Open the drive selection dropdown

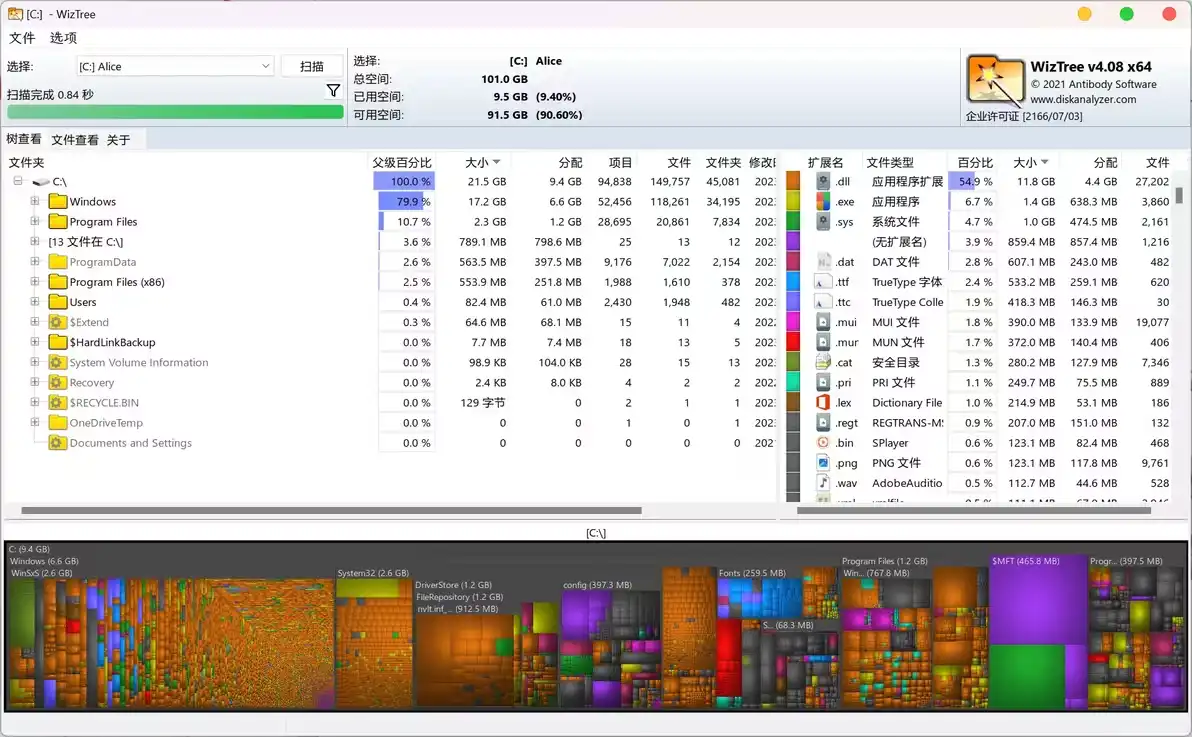coord(266,66)
